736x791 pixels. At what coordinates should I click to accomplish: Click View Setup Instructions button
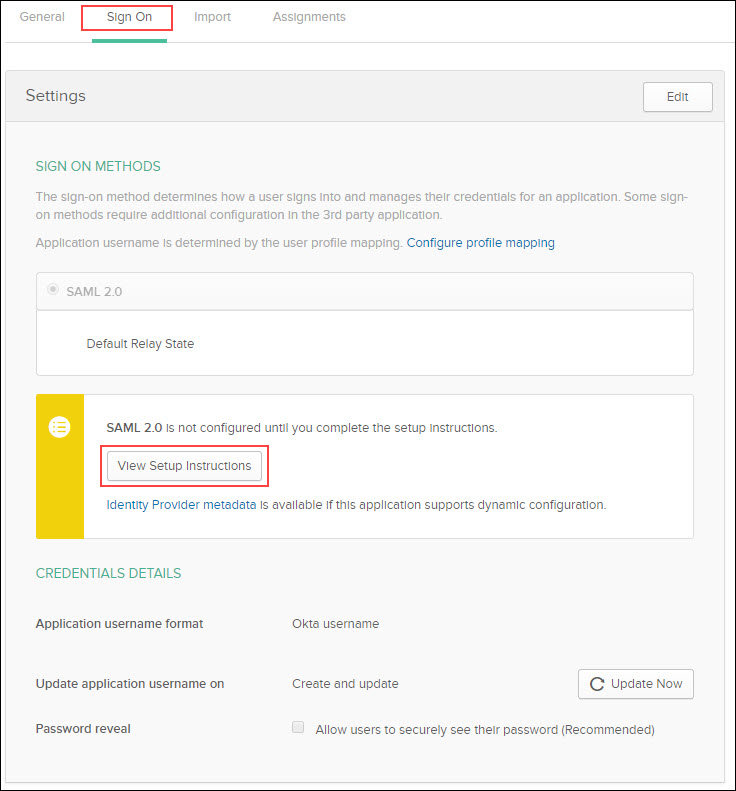(x=184, y=466)
